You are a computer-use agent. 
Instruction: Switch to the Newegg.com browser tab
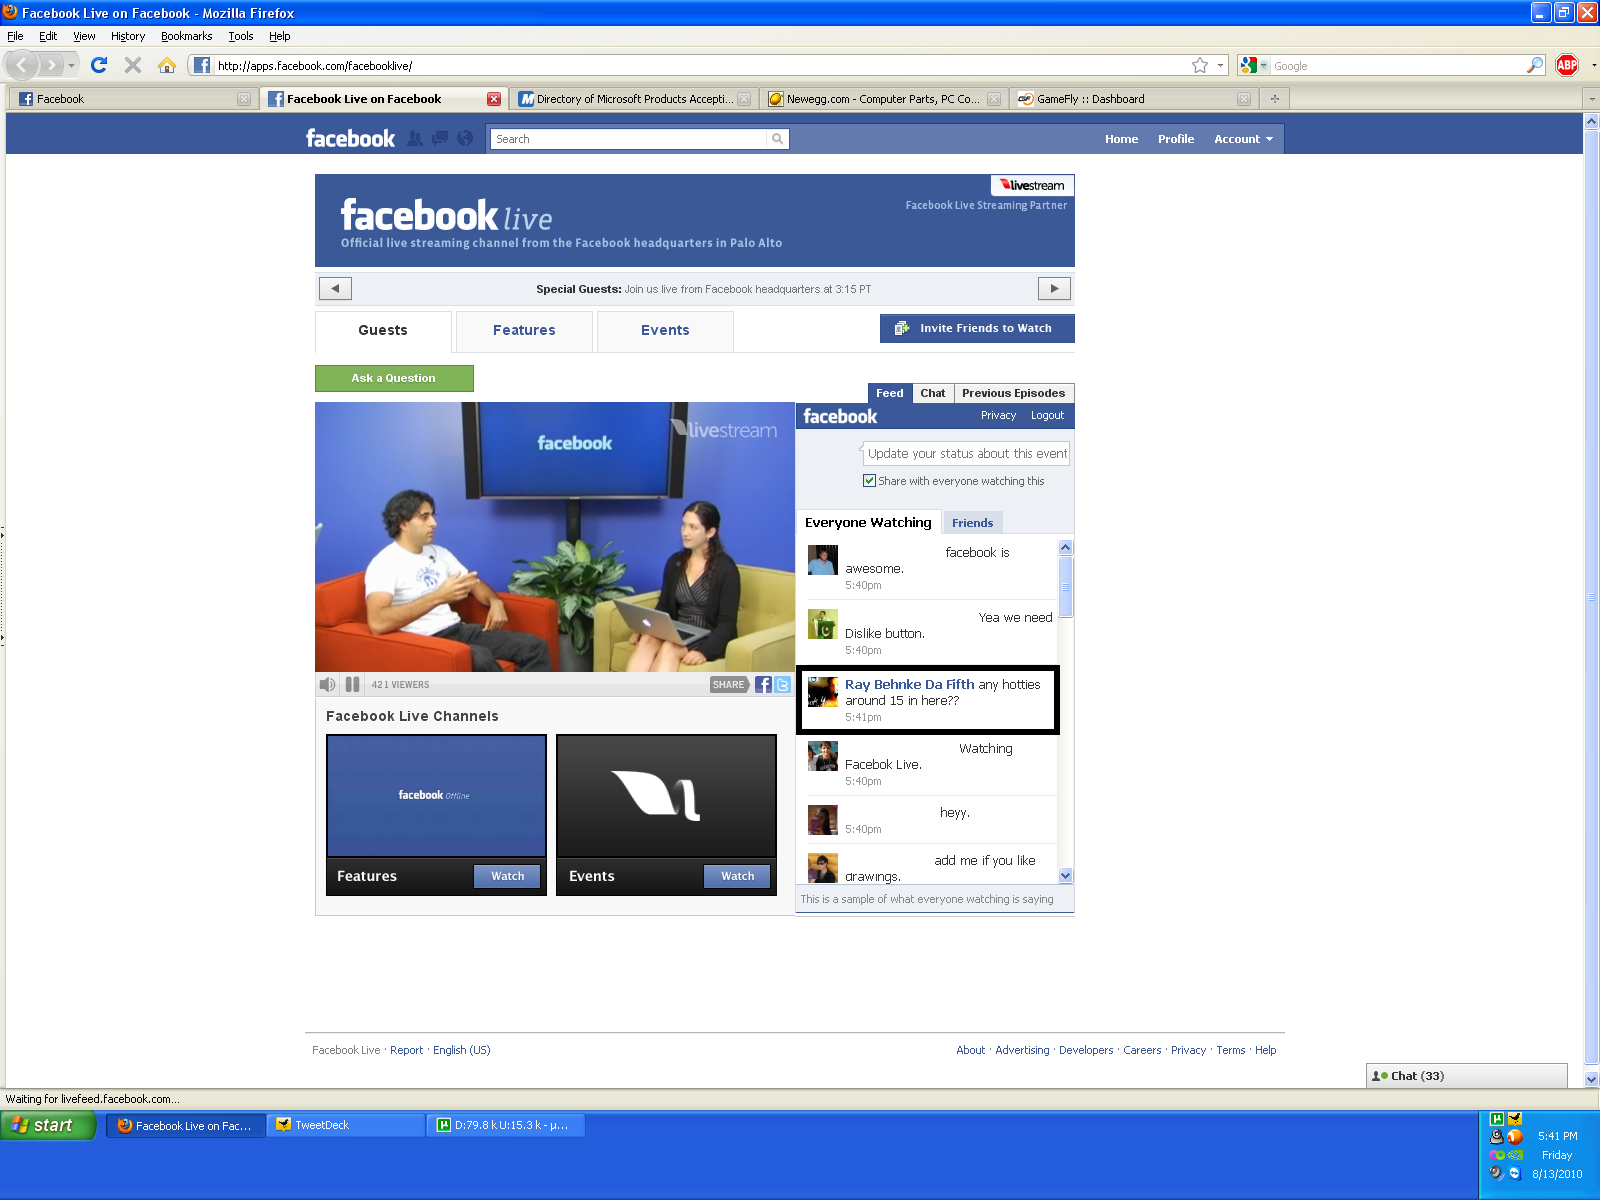[882, 99]
